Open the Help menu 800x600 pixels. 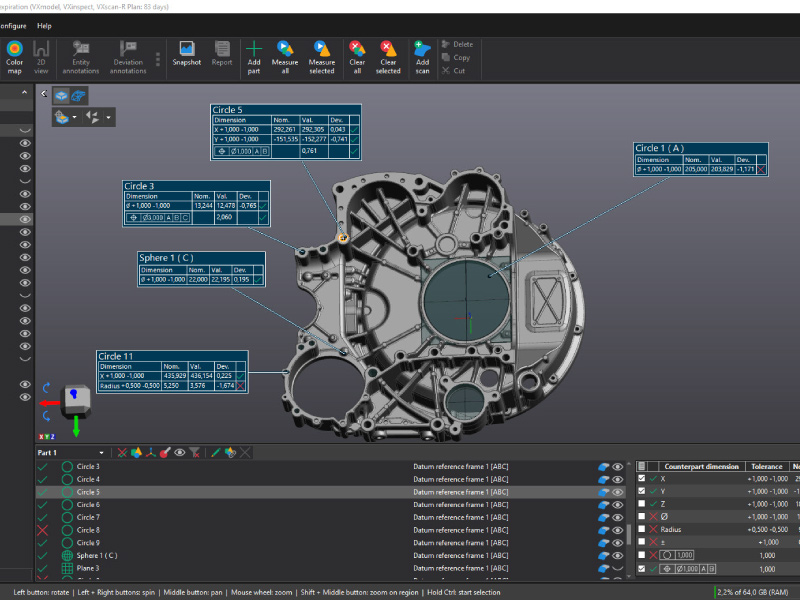44,25
